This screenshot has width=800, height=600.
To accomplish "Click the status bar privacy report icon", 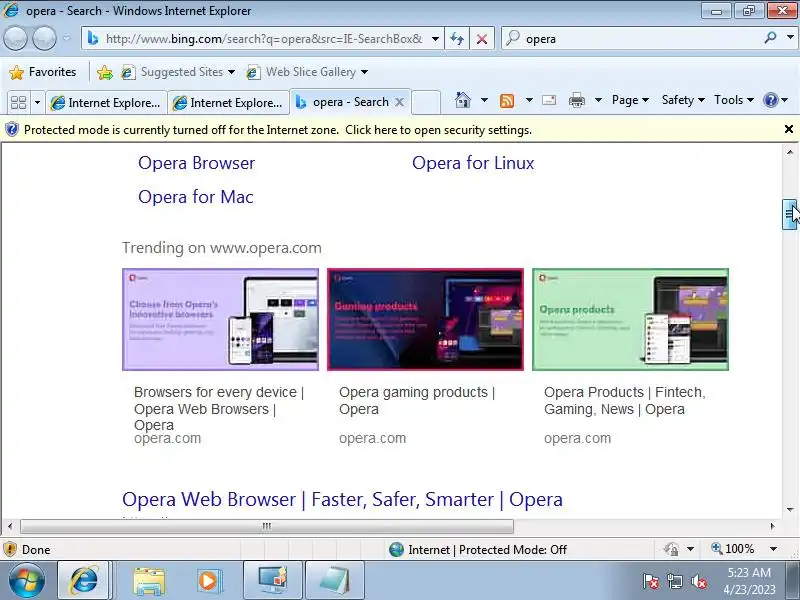I will click(671, 549).
